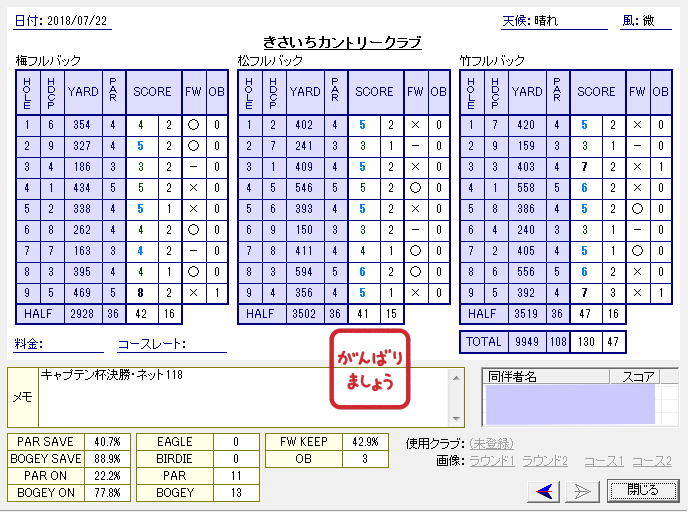This screenshot has width=688, height=512.
Task: Click the 梅 hole 1 yardage 354
Action: click(x=82, y=125)
